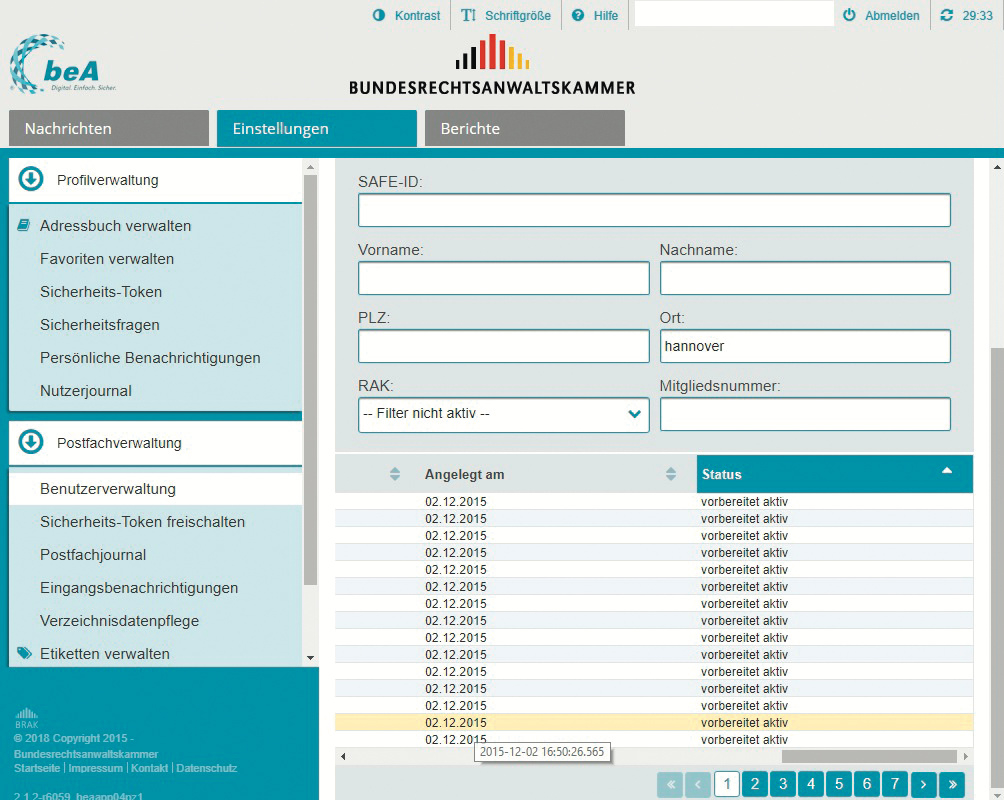
Task: Open the RAK filter dropdown
Action: 503,414
